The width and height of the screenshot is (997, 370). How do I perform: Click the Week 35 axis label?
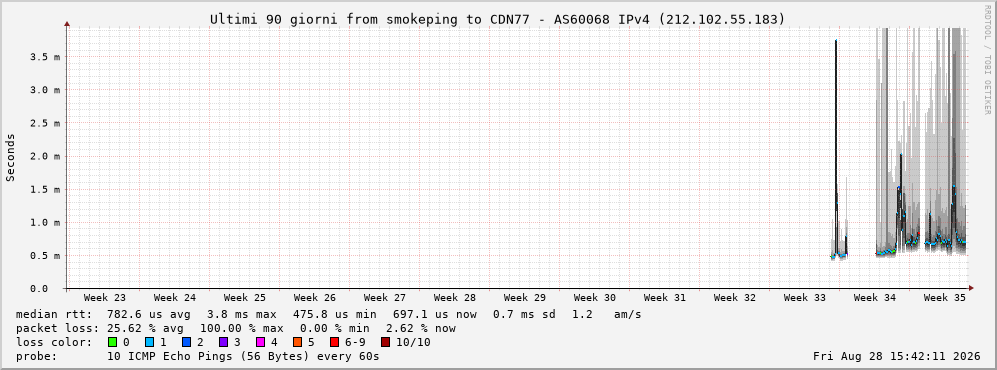[x=944, y=298]
